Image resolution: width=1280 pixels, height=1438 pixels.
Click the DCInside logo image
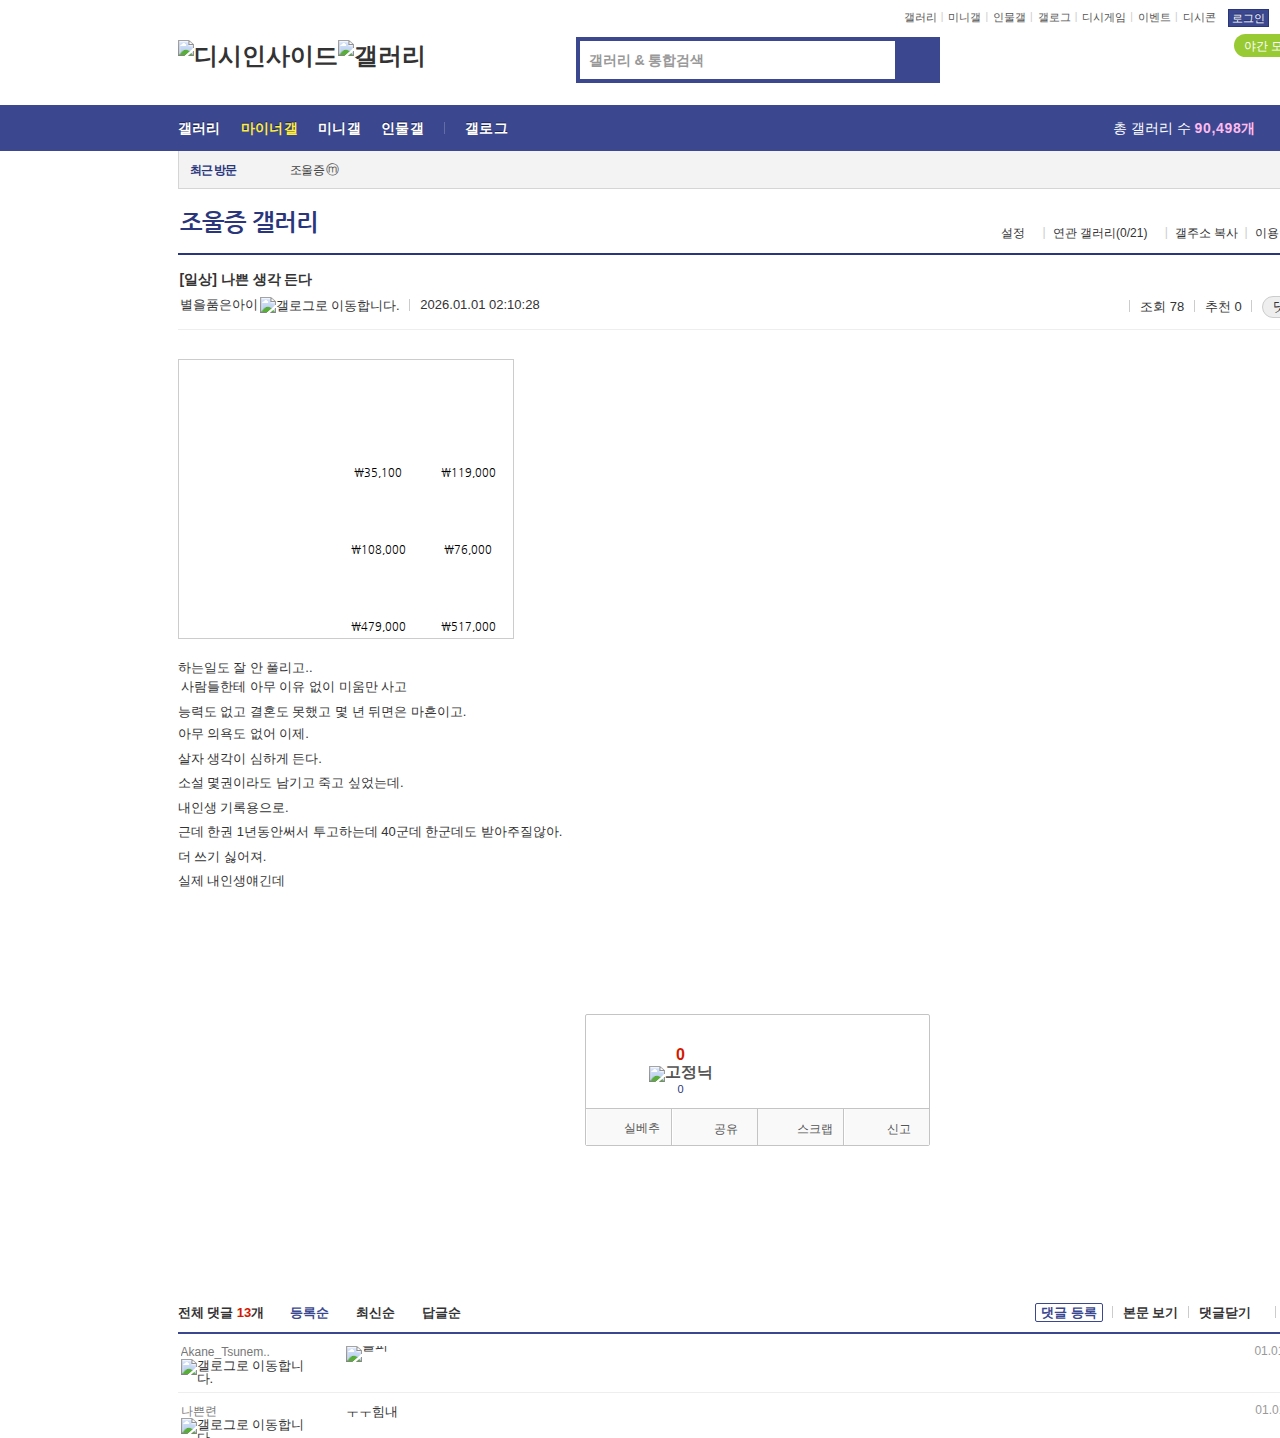point(257,55)
